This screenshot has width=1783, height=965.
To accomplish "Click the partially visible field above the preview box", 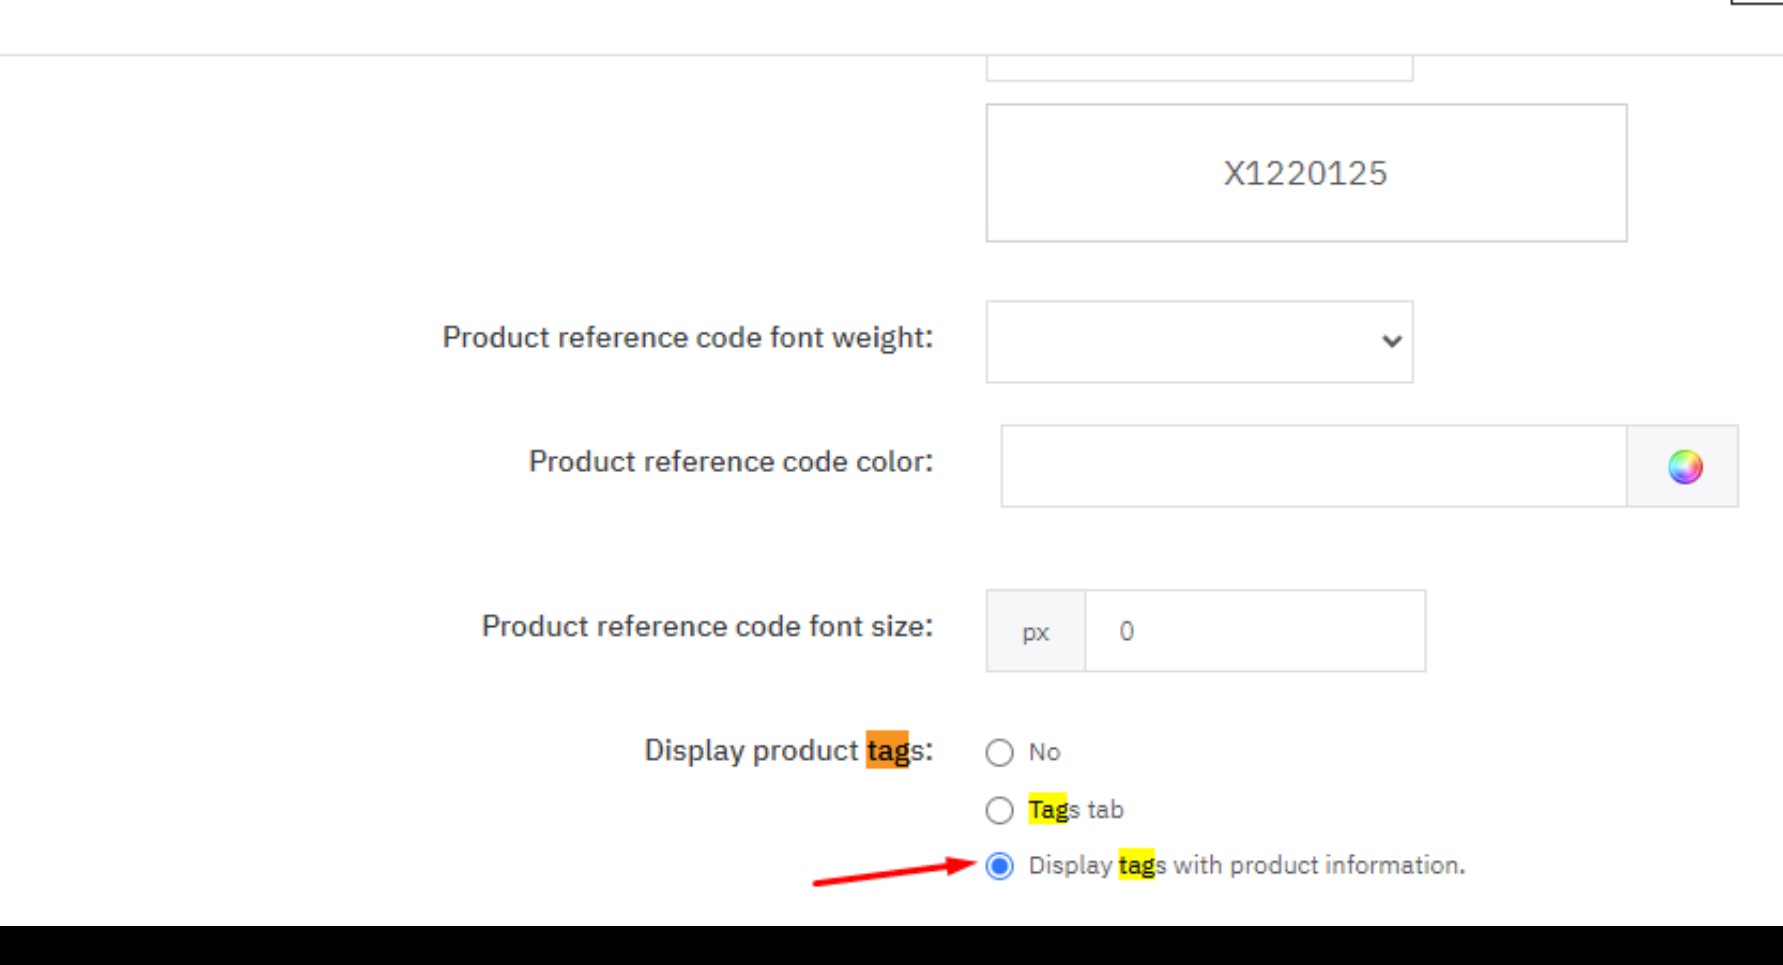I will pos(1199,68).
